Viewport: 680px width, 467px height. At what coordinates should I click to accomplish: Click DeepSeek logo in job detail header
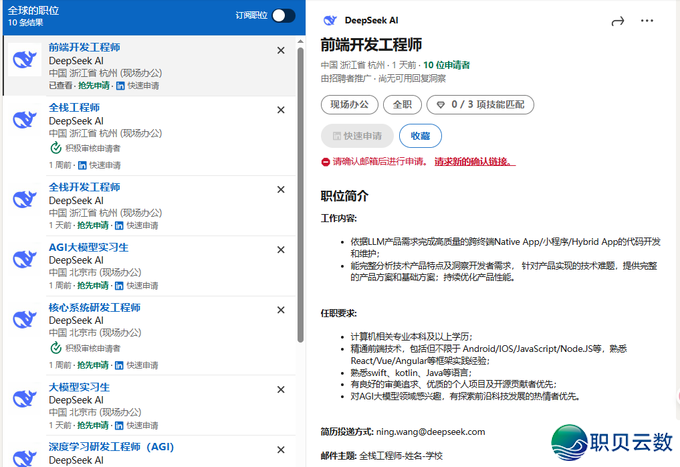[330, 20]
